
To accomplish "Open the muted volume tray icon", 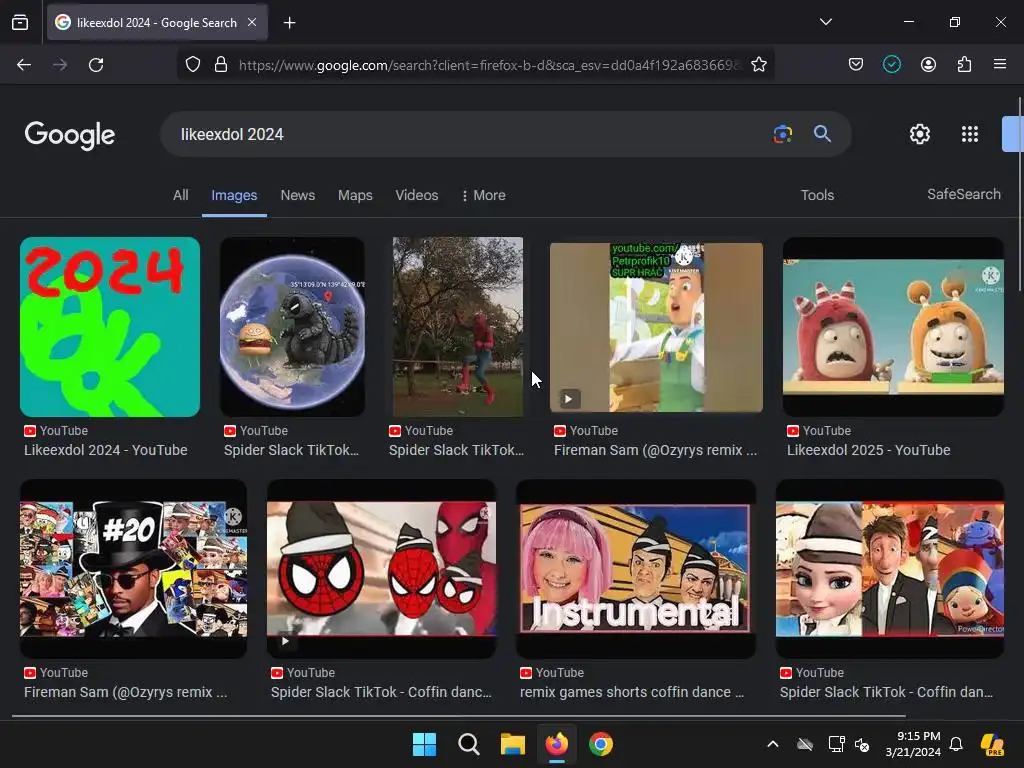I will point(863,744).
